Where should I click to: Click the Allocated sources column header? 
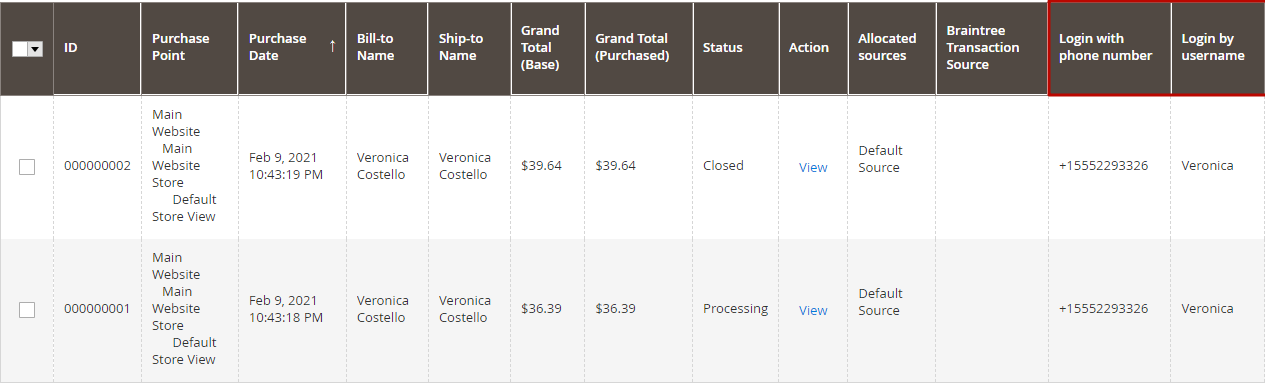[x=892, y=48]
